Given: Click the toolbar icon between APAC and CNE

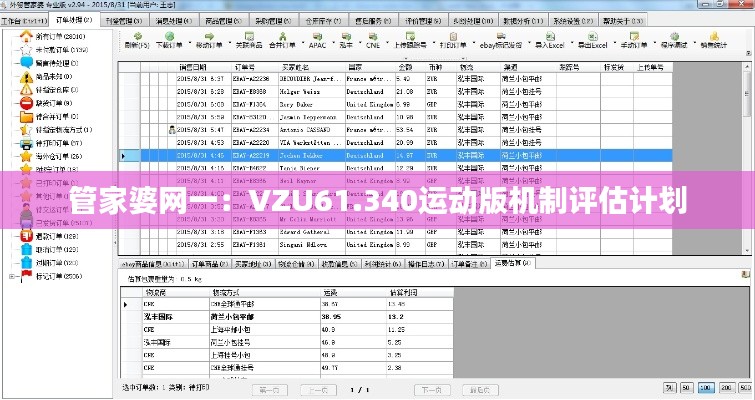Looking at the screenshot, I should (346, 36).
